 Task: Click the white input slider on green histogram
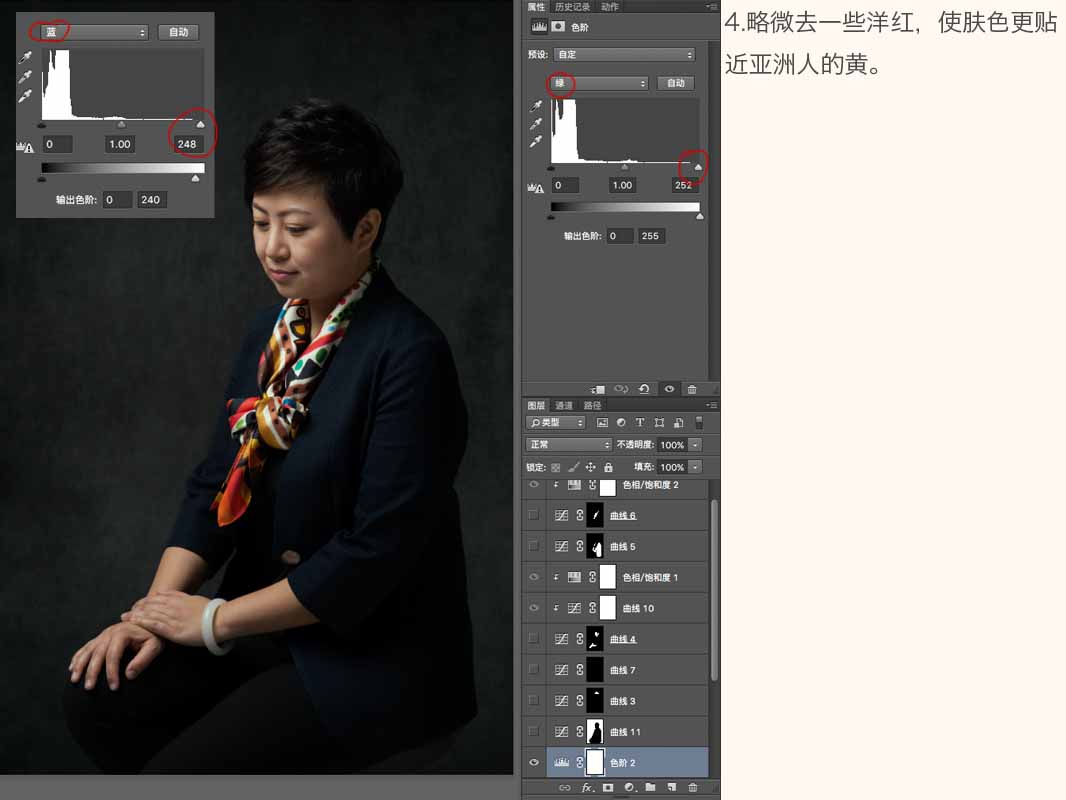(x=698, y=167)
